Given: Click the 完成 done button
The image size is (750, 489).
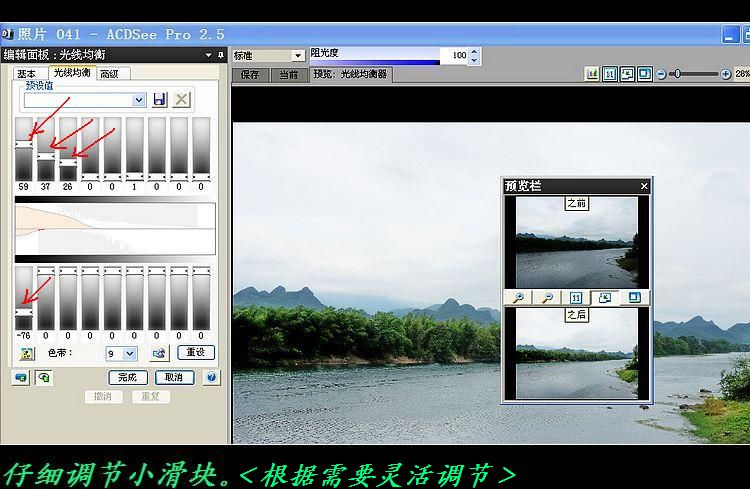Looking at the screenshot, I should [x=128, y=378].
